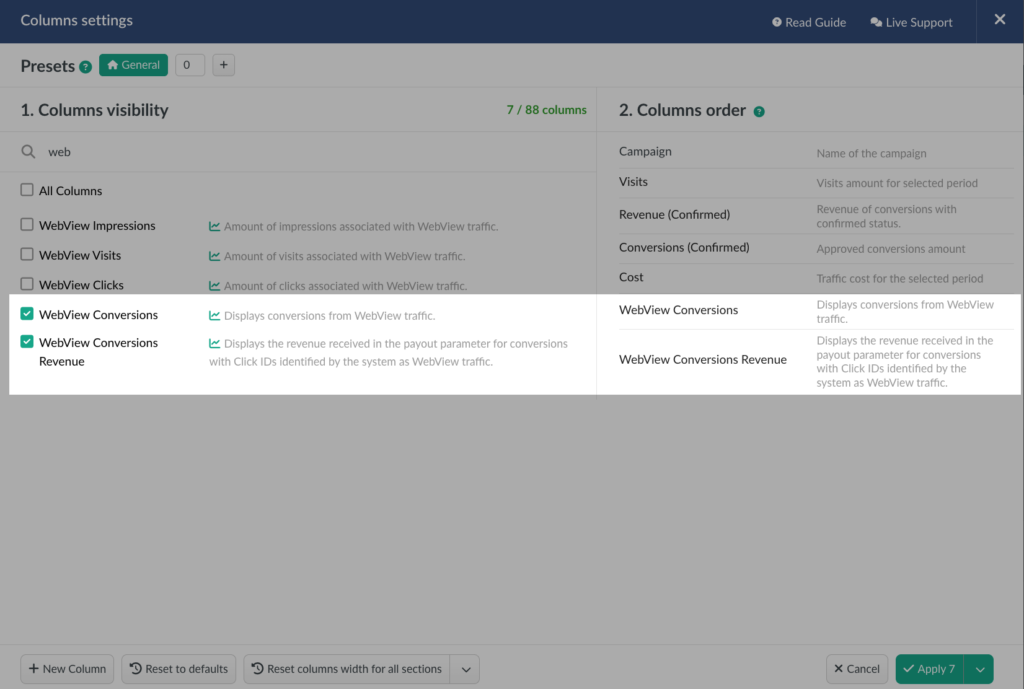This screenshot has height=689, width=1024.
Task: Select WebView Conversions Revenue in Columns order list
Action: coord(816,361)
